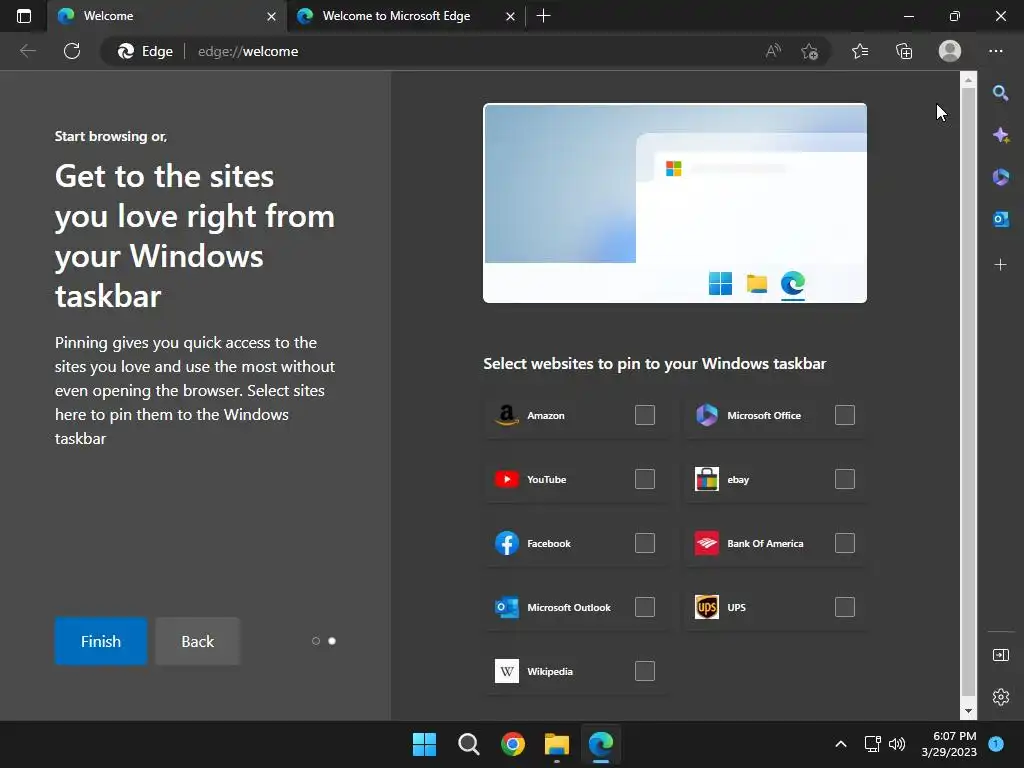Click the page scrollbar up arrow
Screen dimensions: 1024x768
click(968, 80)
